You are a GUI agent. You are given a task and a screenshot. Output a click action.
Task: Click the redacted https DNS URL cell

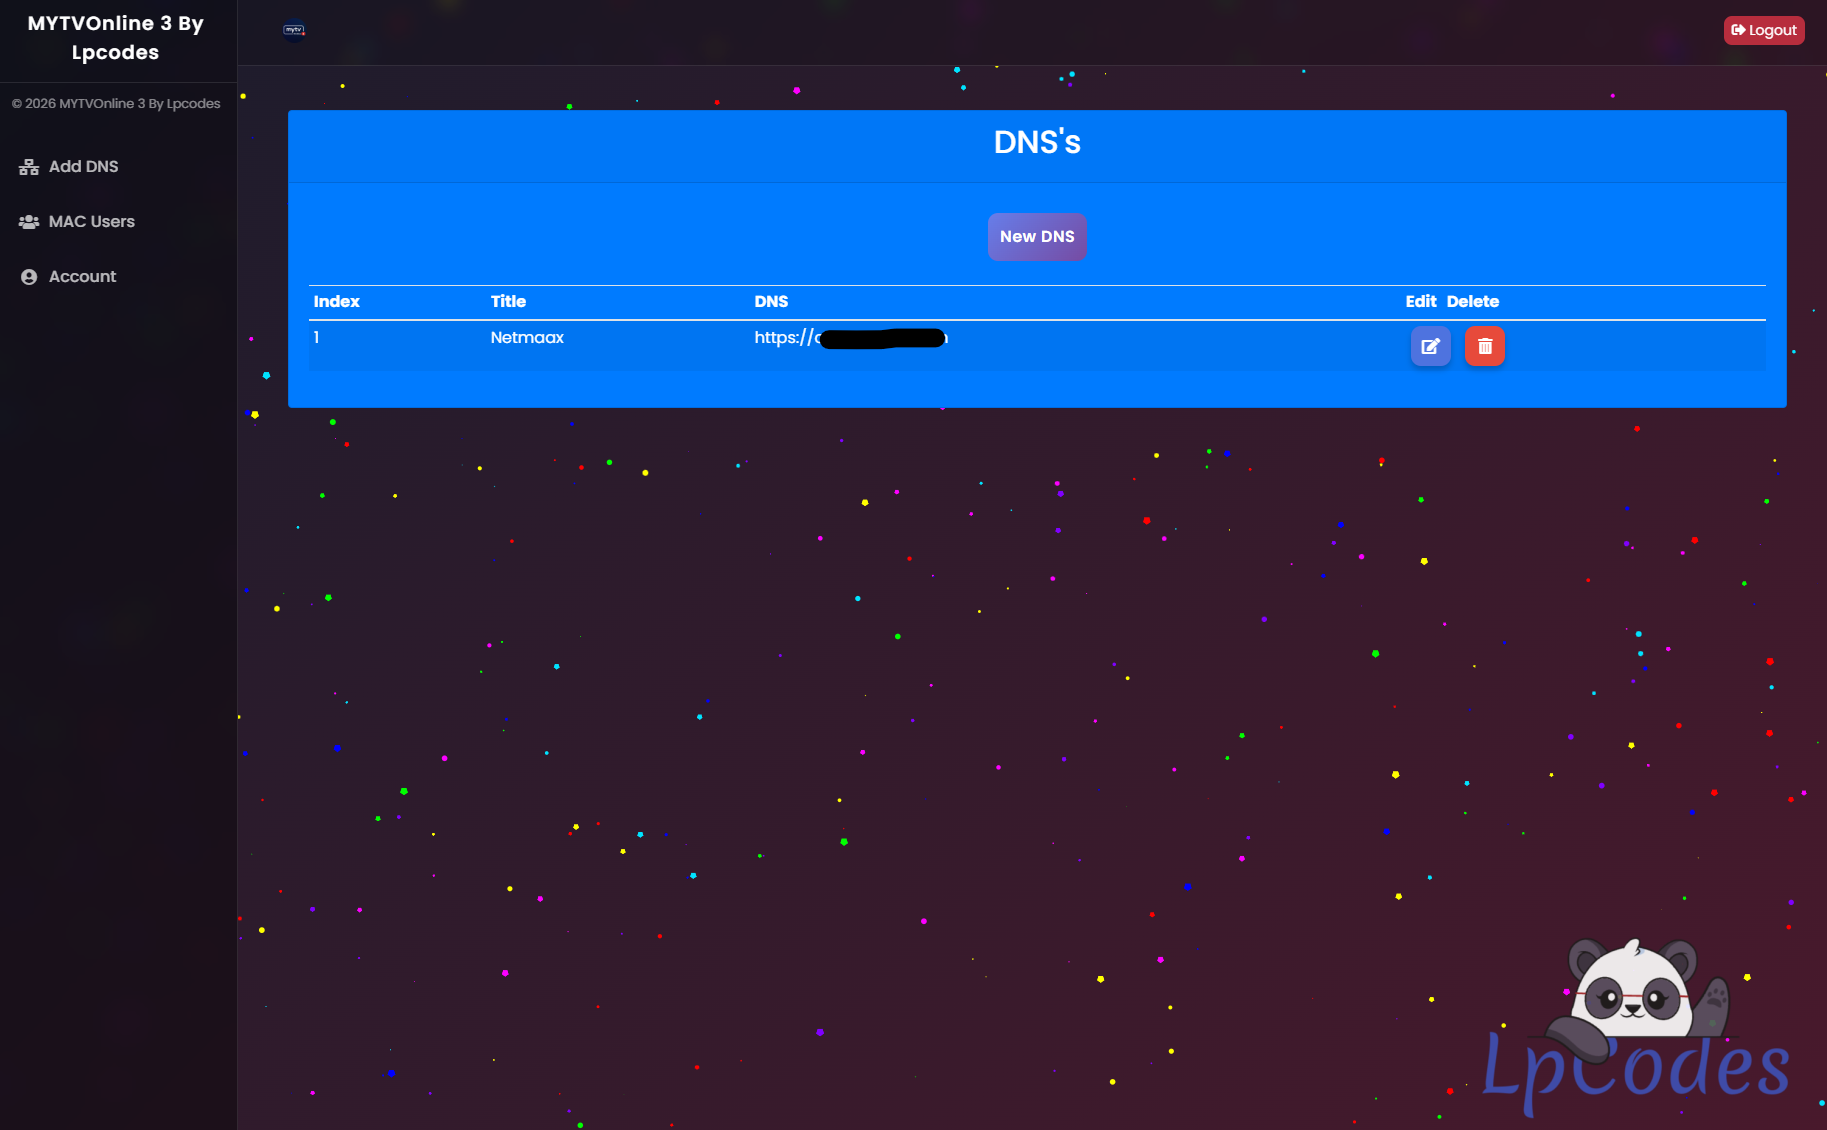[850, 338]
